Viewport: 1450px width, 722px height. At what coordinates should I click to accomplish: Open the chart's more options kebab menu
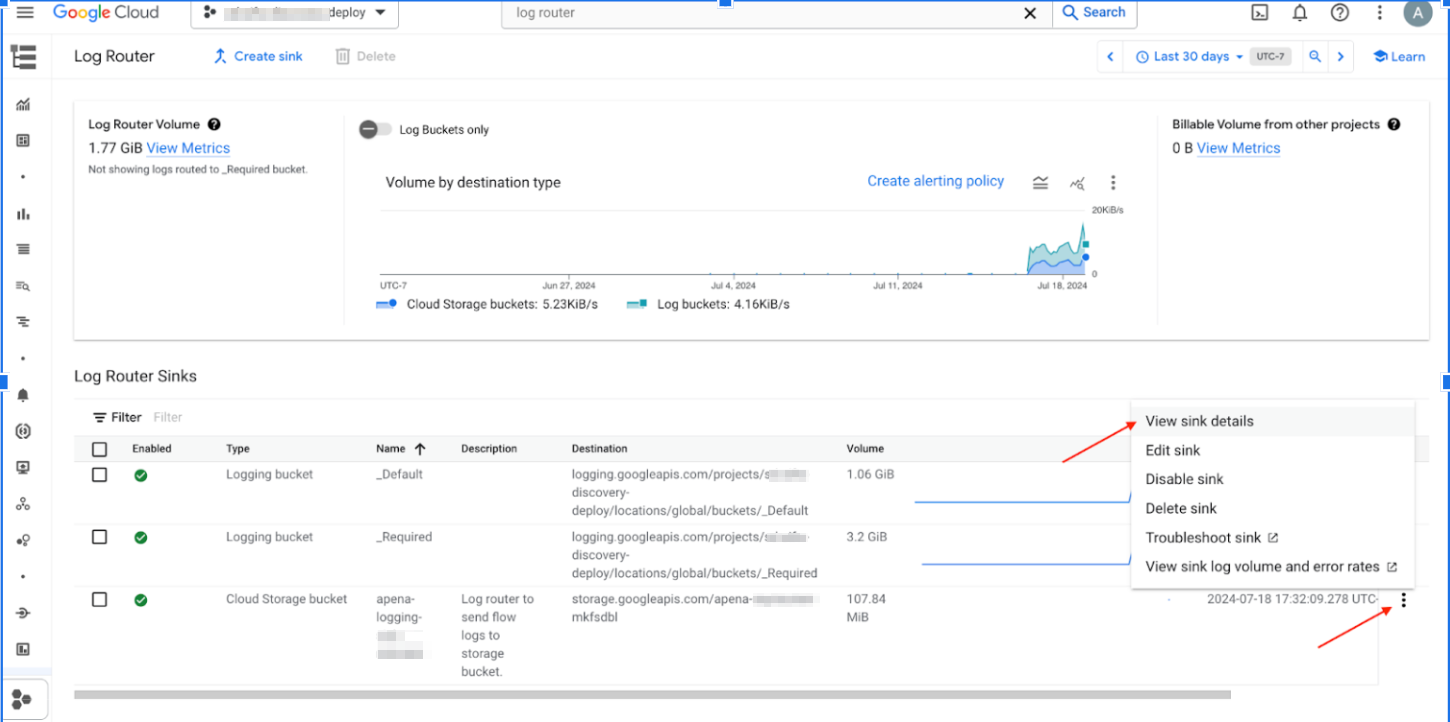tap(1113, 183)
